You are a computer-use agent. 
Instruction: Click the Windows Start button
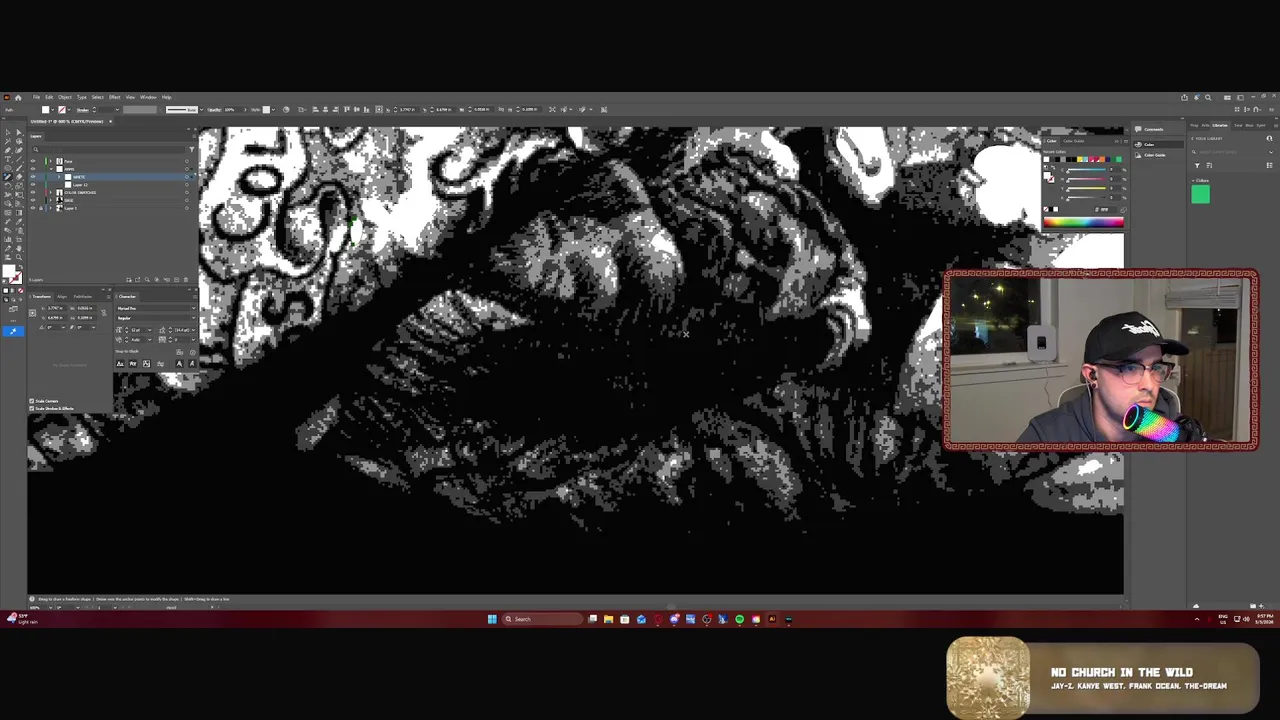coord(492,619)
